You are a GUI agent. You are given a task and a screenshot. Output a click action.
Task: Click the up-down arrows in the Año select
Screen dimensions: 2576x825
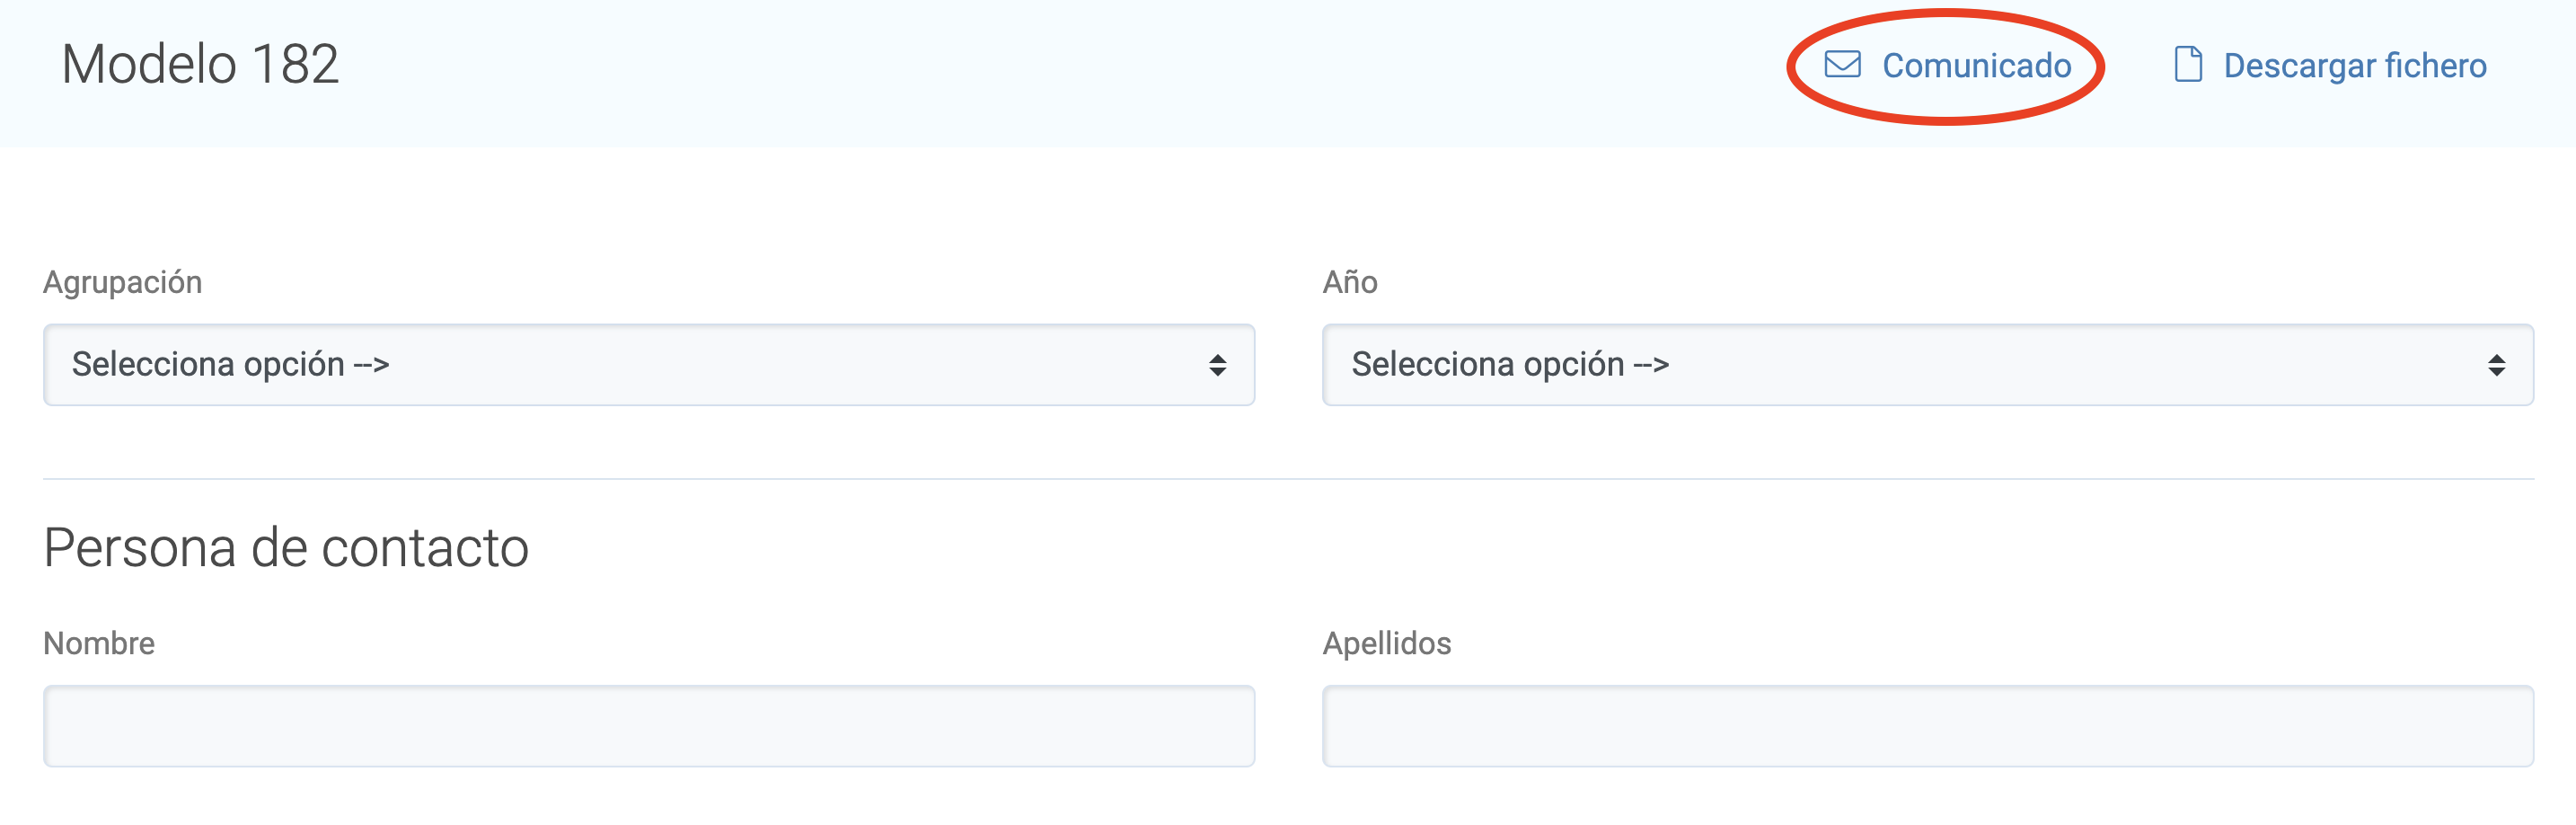pos(2496,365)
